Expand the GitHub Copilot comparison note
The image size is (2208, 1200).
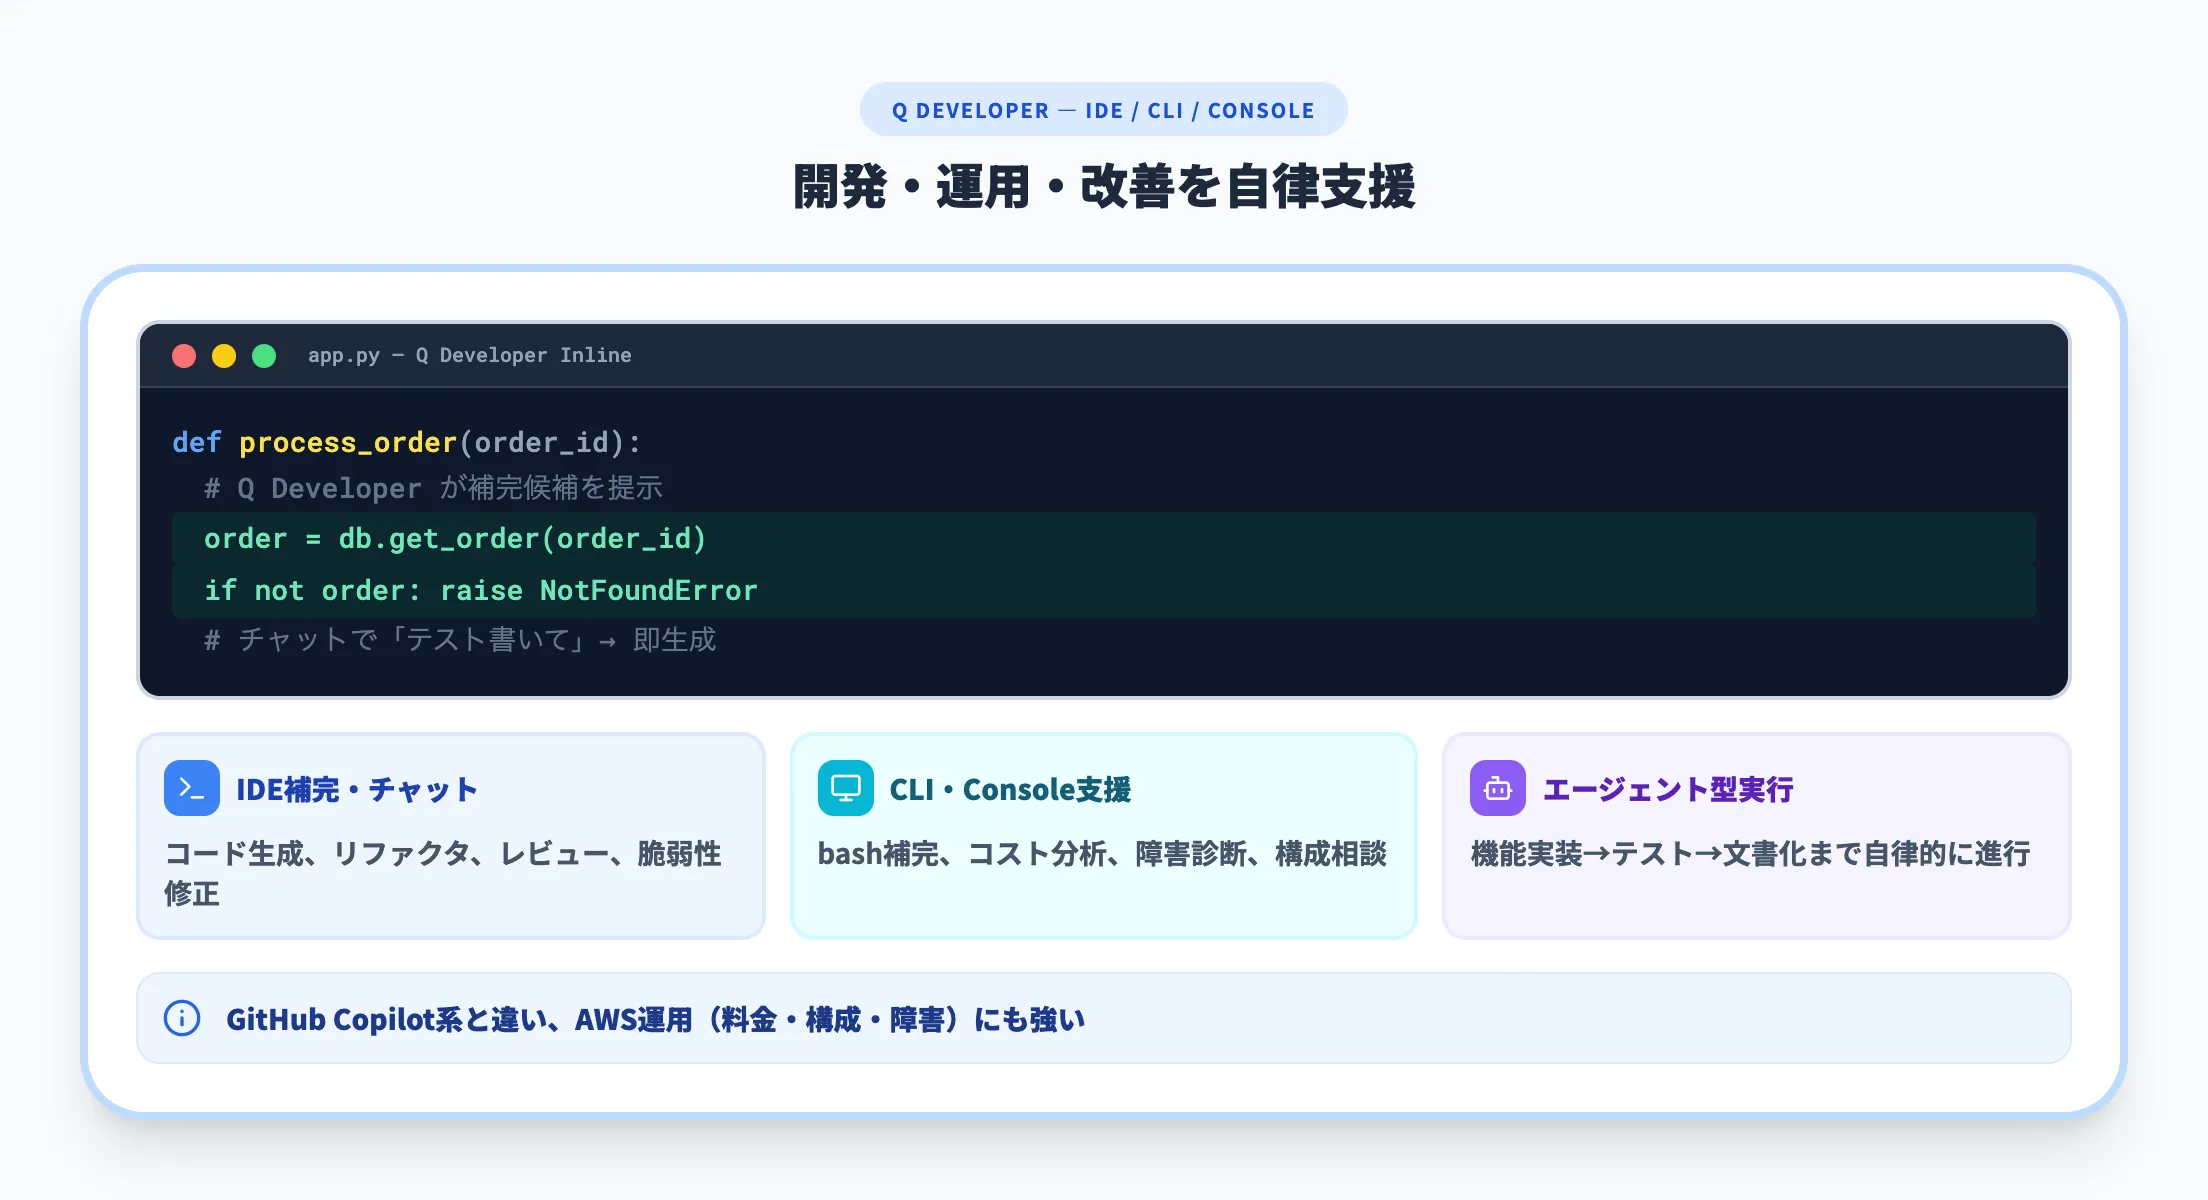pos(1103,1017)
